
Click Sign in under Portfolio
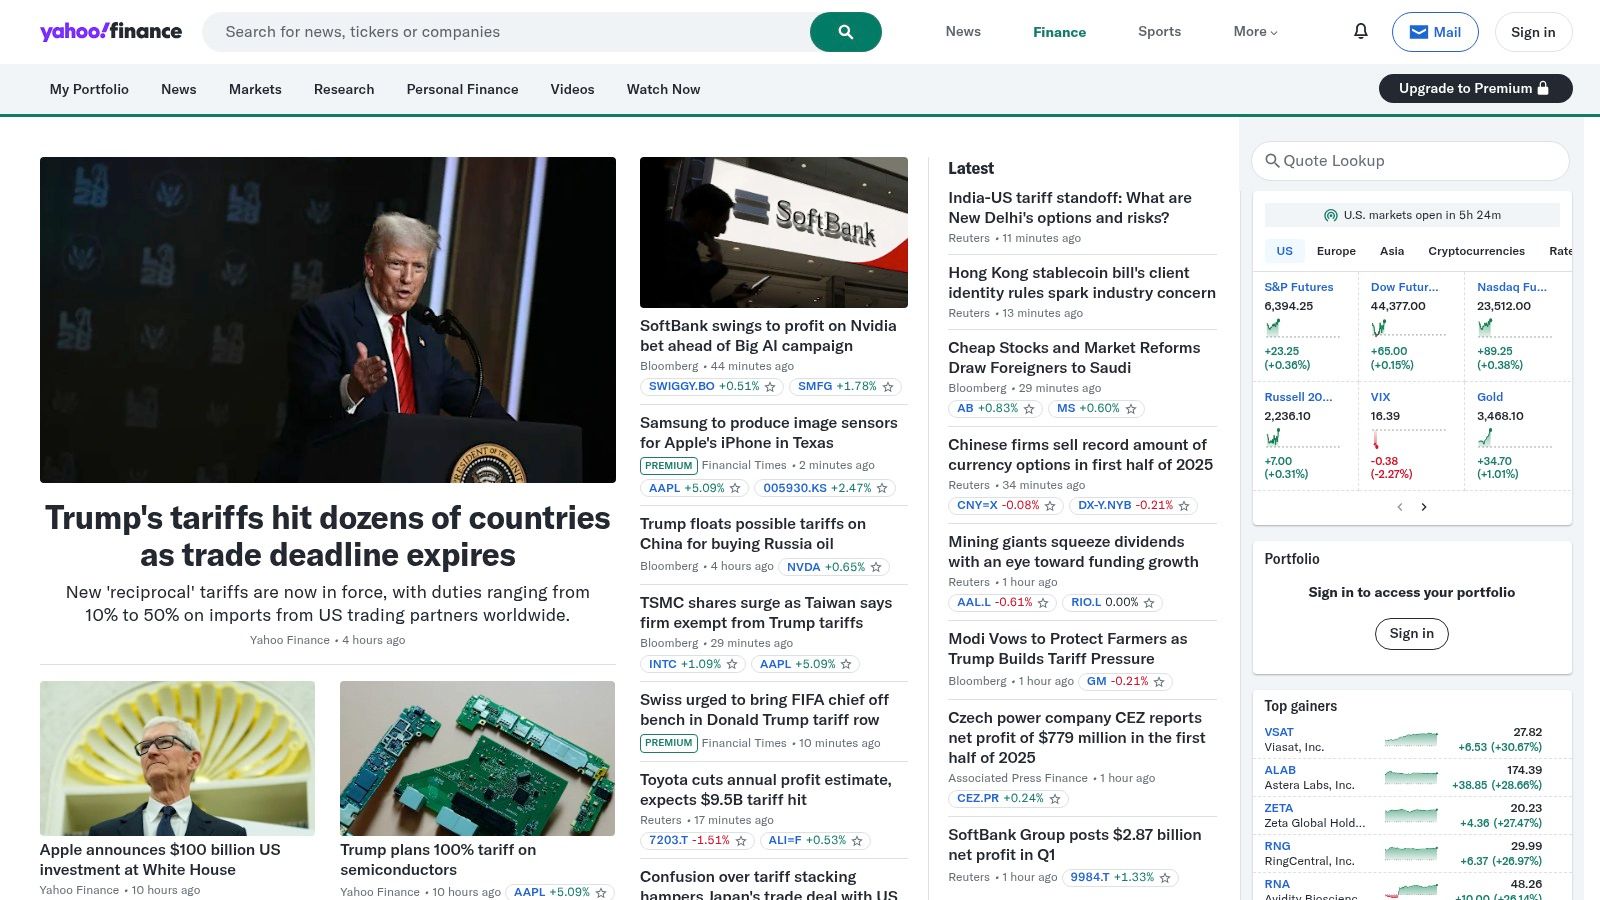[x=1411, y=633]
